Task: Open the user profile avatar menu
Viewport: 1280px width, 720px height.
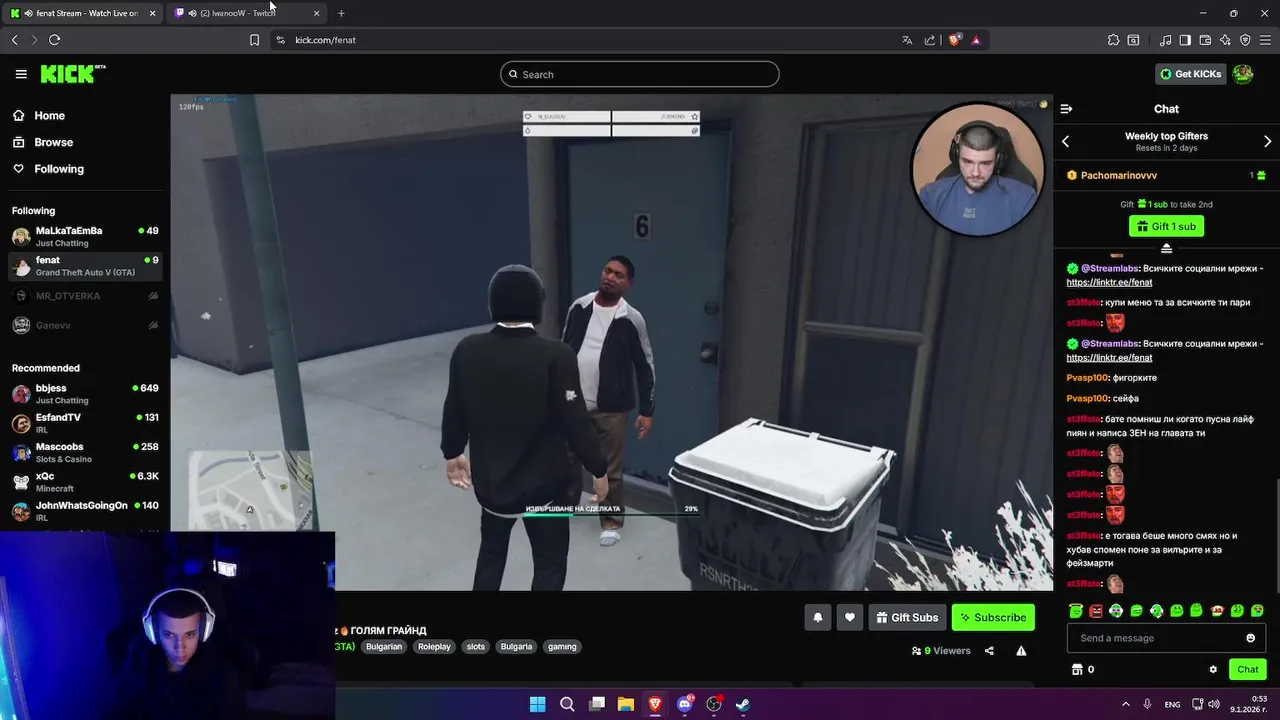Action: click(1243, 74)
